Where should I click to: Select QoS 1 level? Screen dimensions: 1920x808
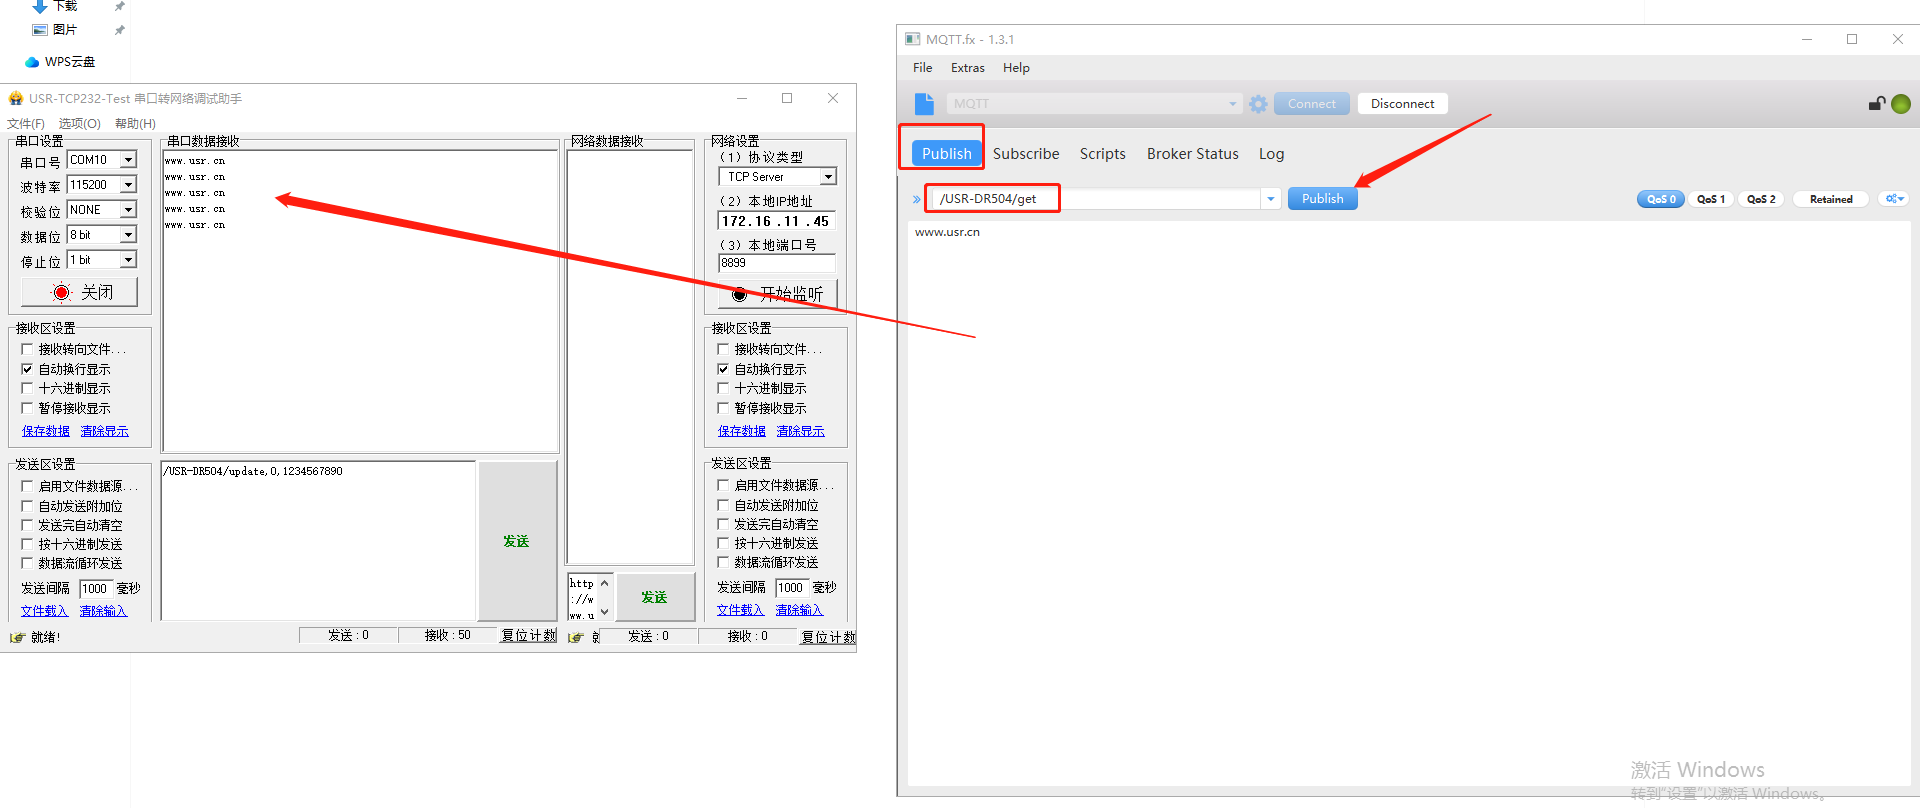click(x=1710, y=199)
